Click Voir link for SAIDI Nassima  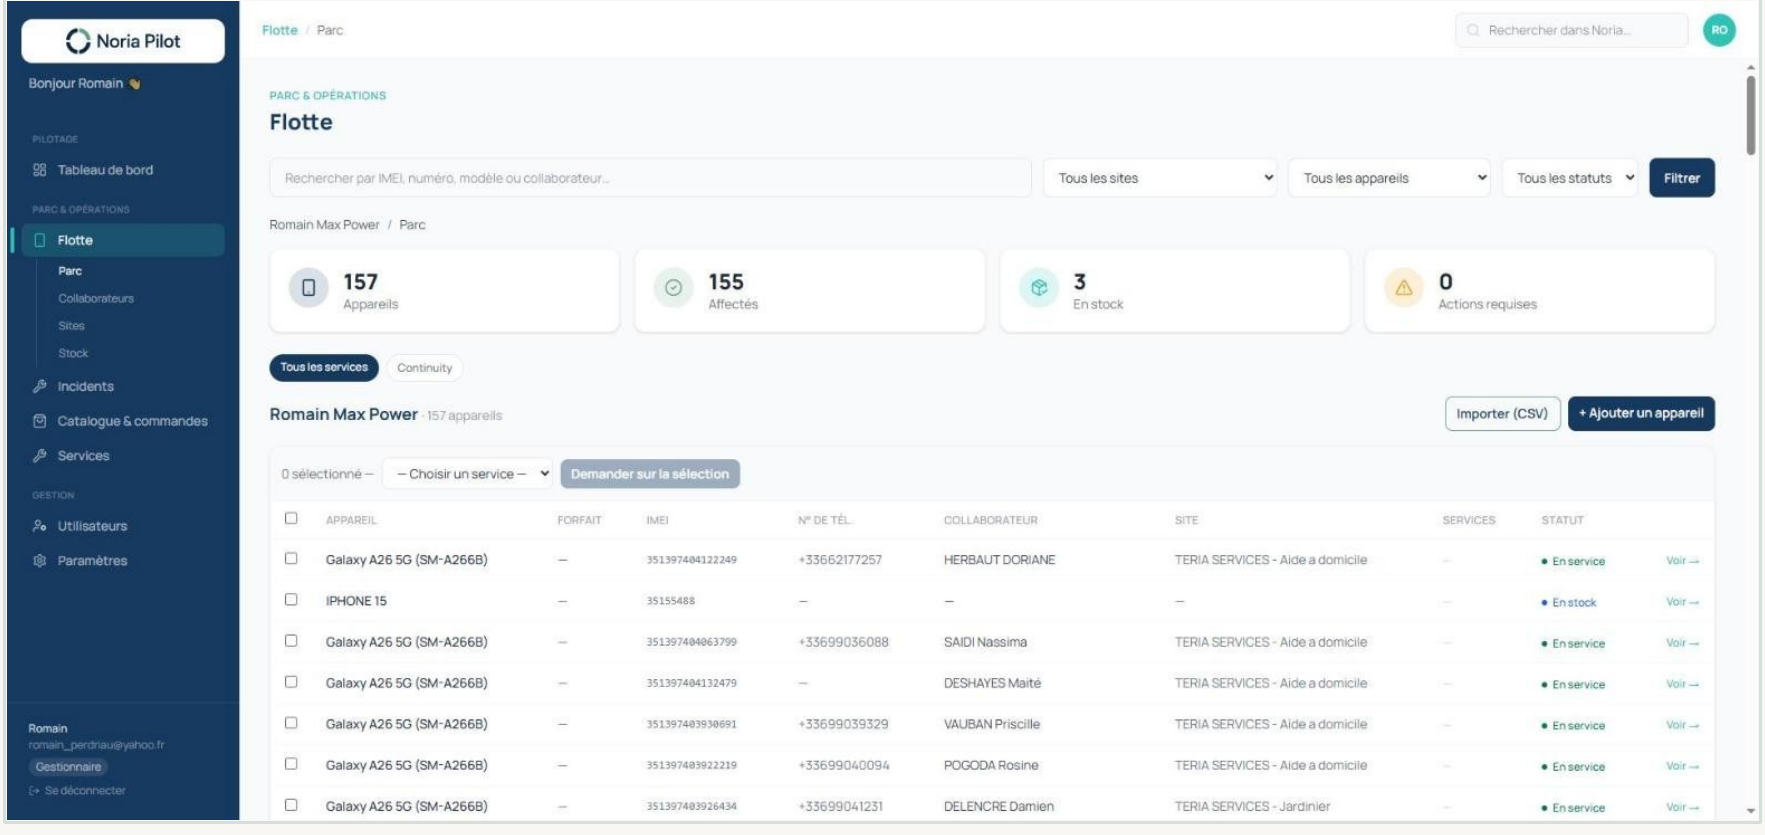(1682, 643)
